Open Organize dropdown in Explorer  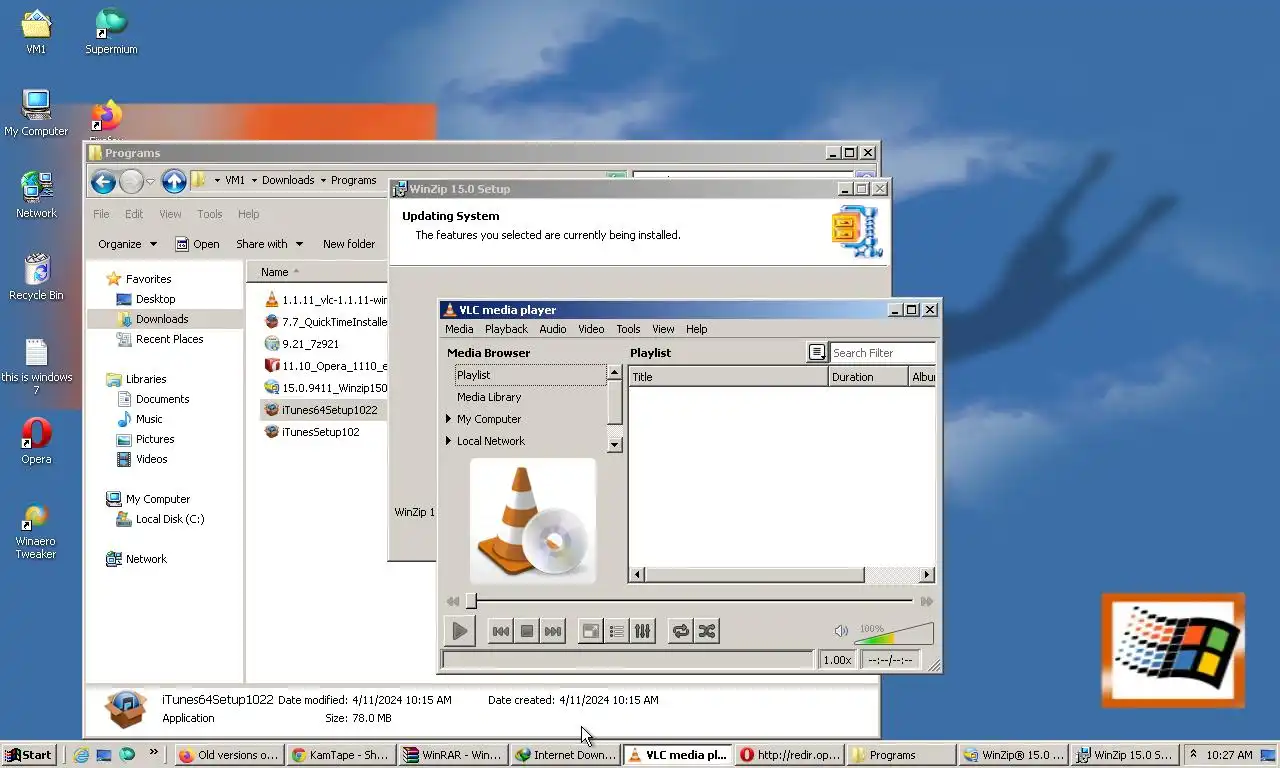coord(127,244)
